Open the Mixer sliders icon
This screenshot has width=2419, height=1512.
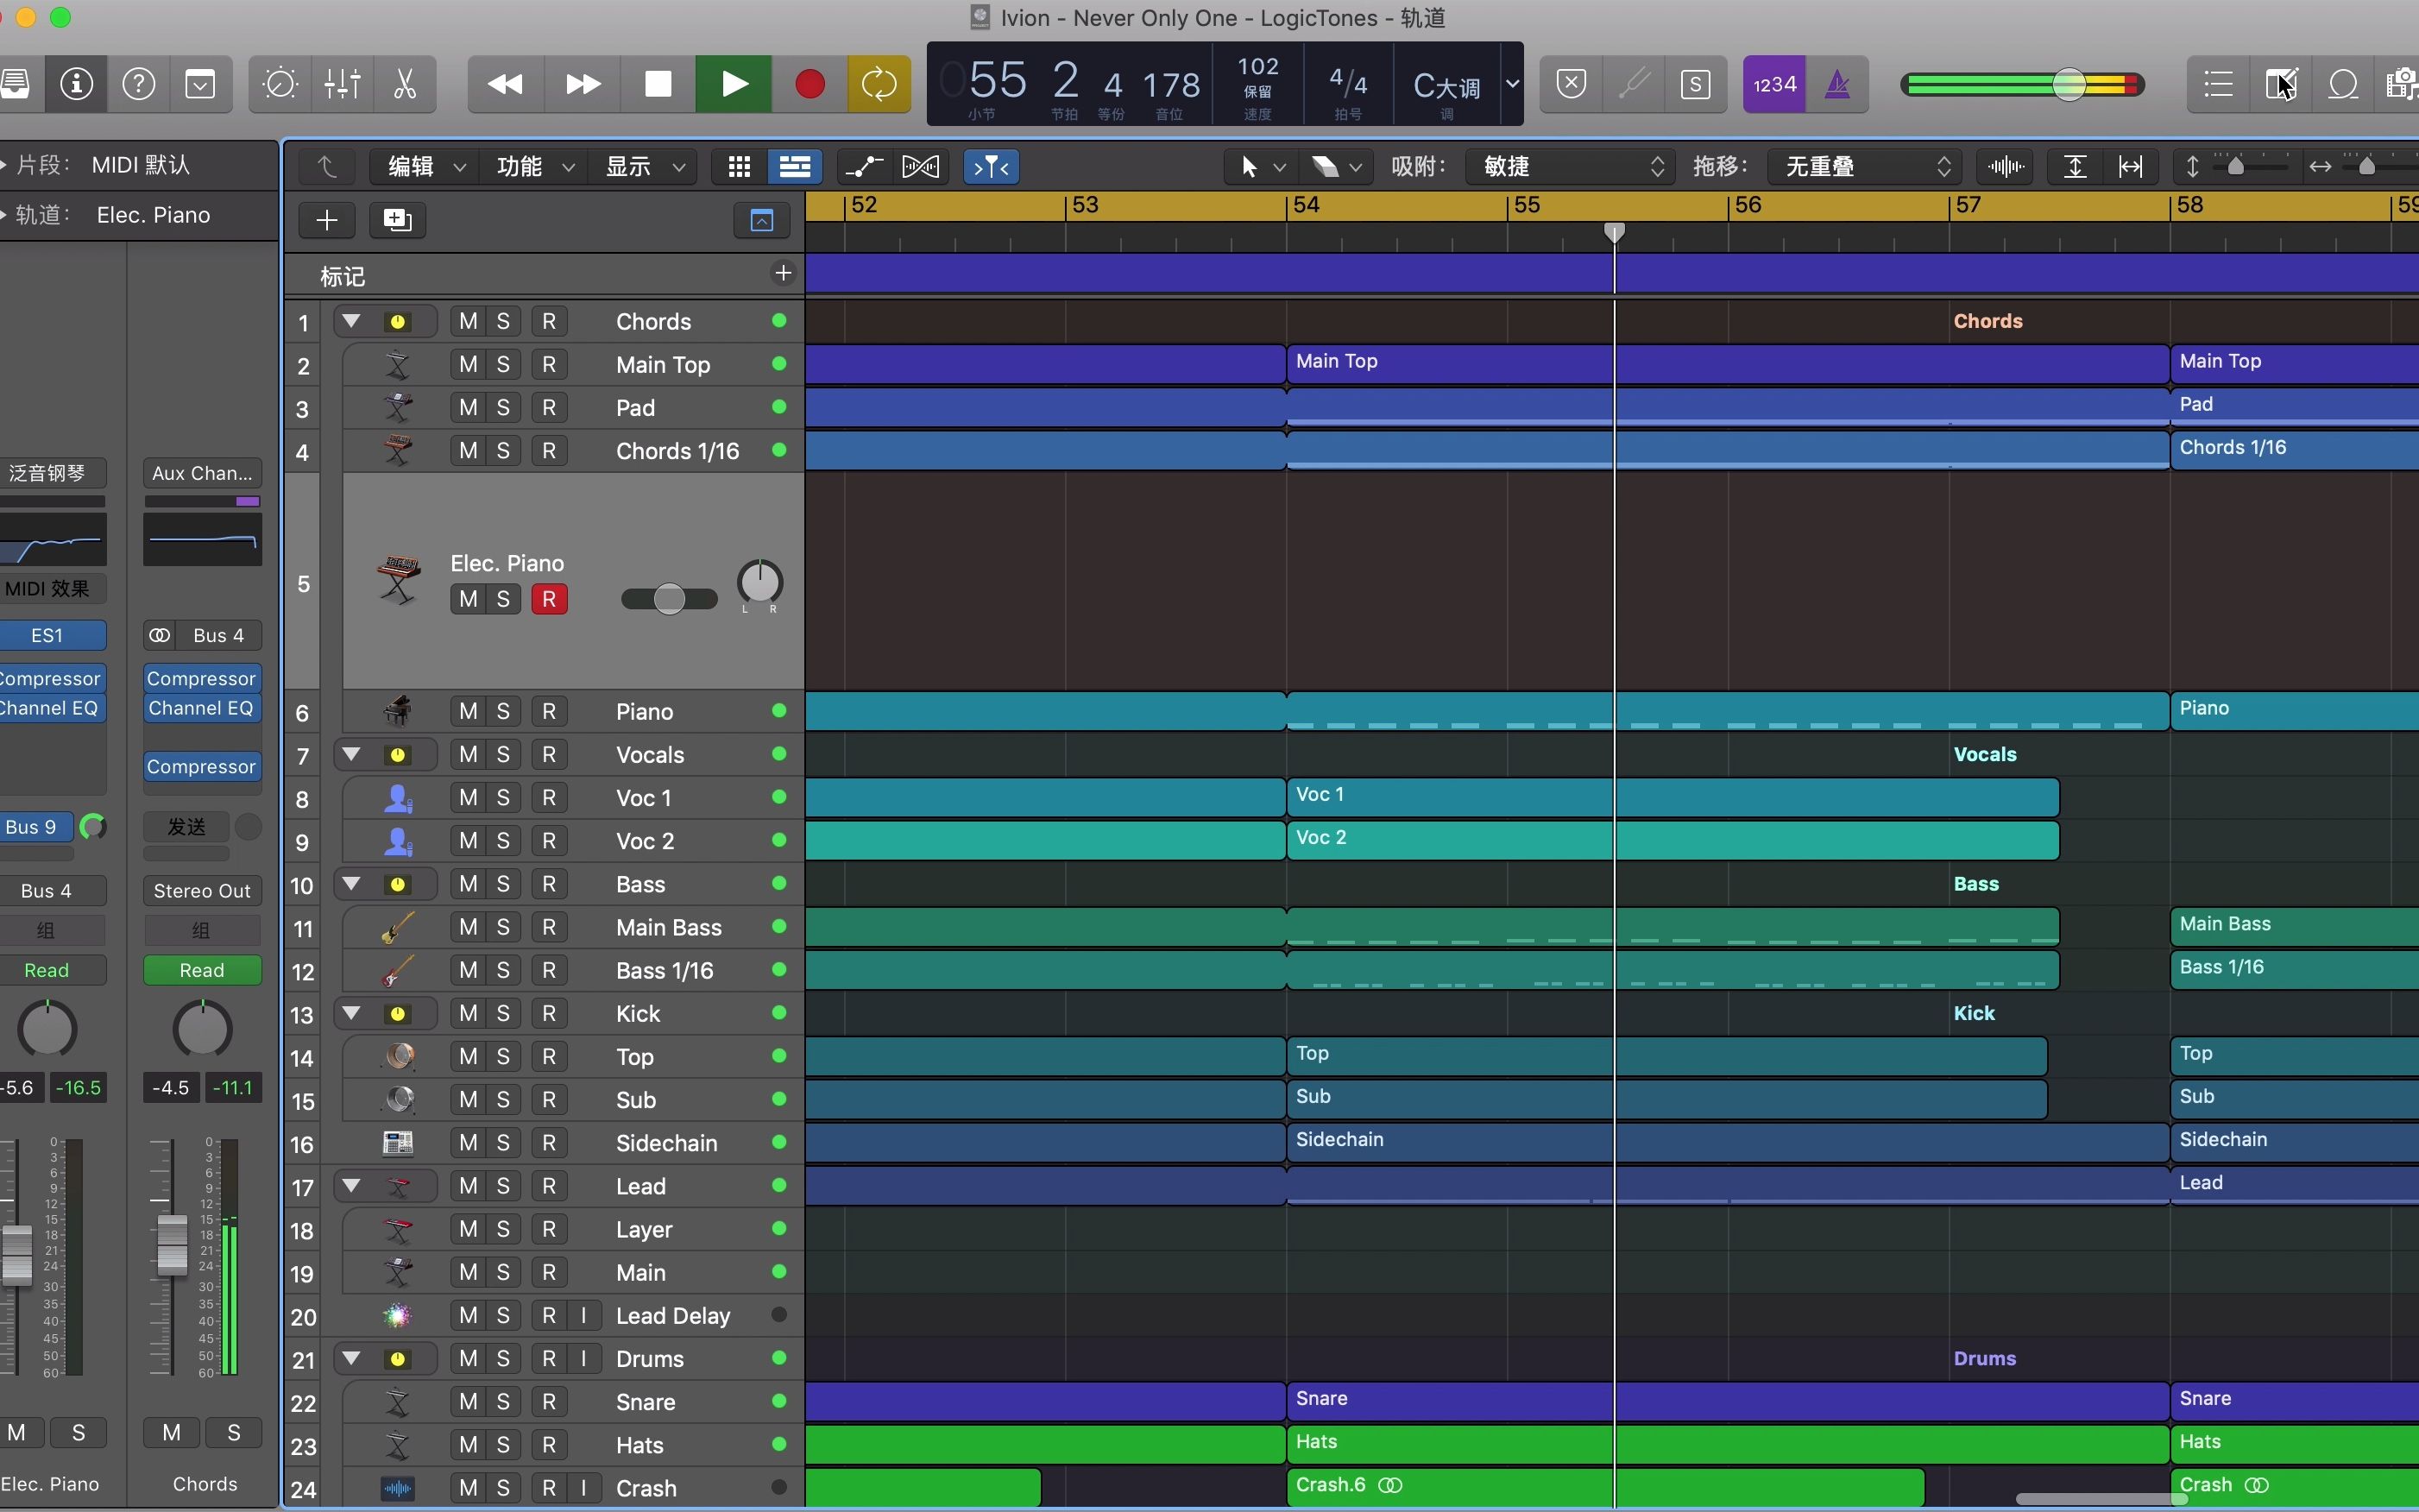pos(342,84)
